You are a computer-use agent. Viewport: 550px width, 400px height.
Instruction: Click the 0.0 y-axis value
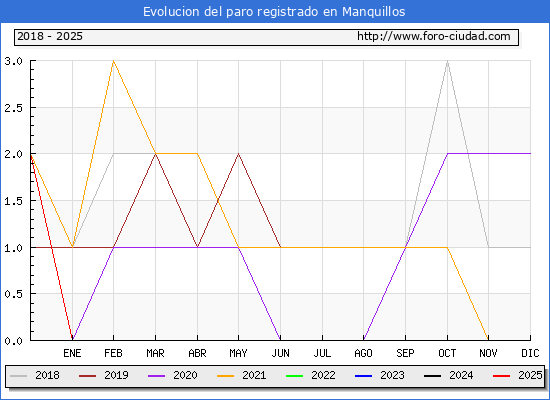(x=13, y=341)
